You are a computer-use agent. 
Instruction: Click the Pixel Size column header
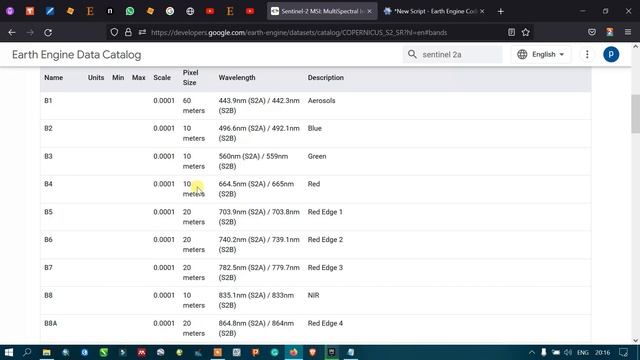click(190, 78)
